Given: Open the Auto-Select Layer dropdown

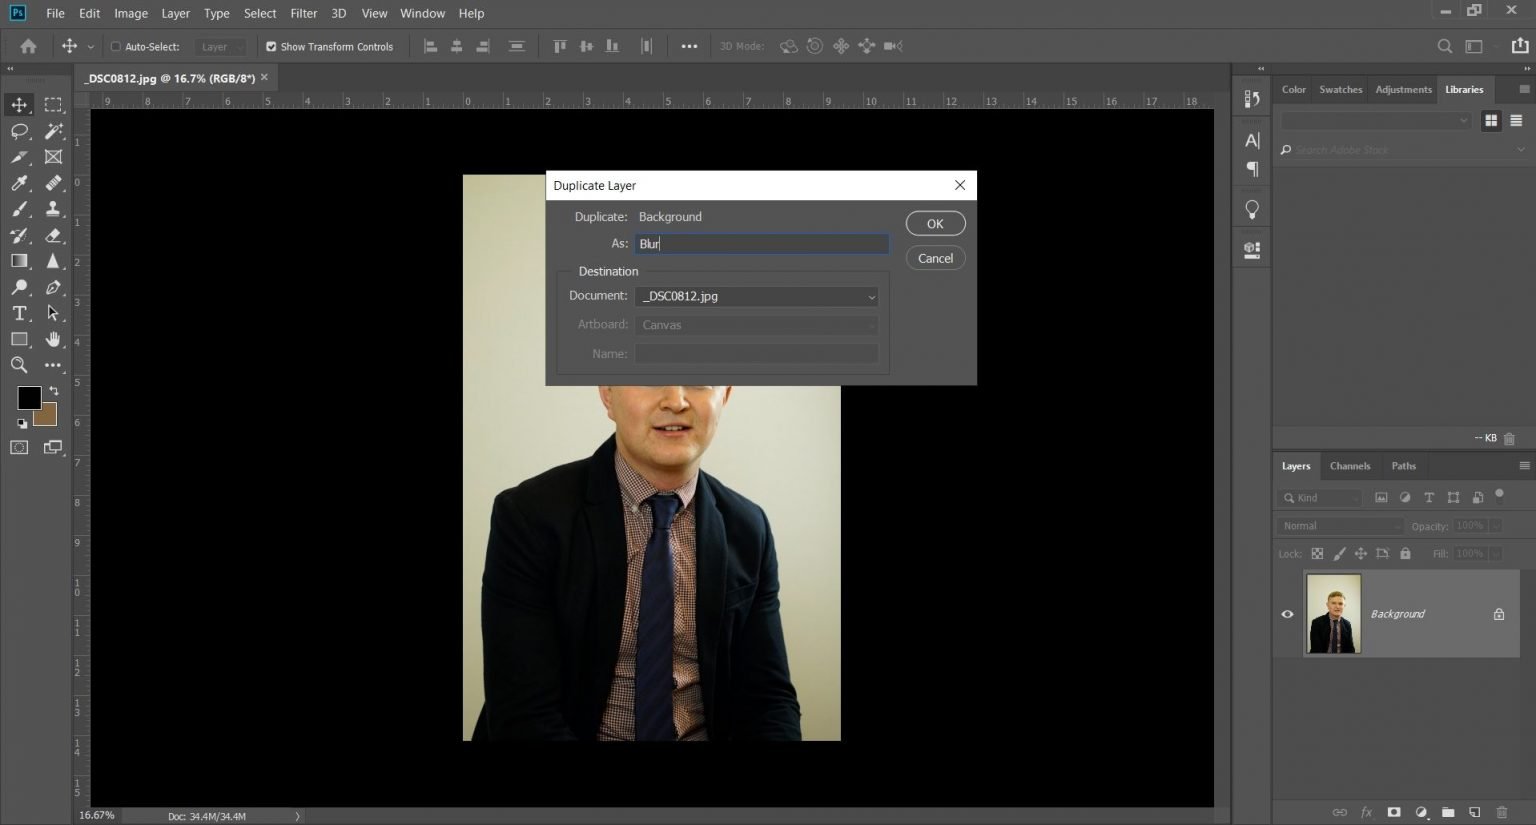Looking at the screenshot, I should (x=220, y=47).
